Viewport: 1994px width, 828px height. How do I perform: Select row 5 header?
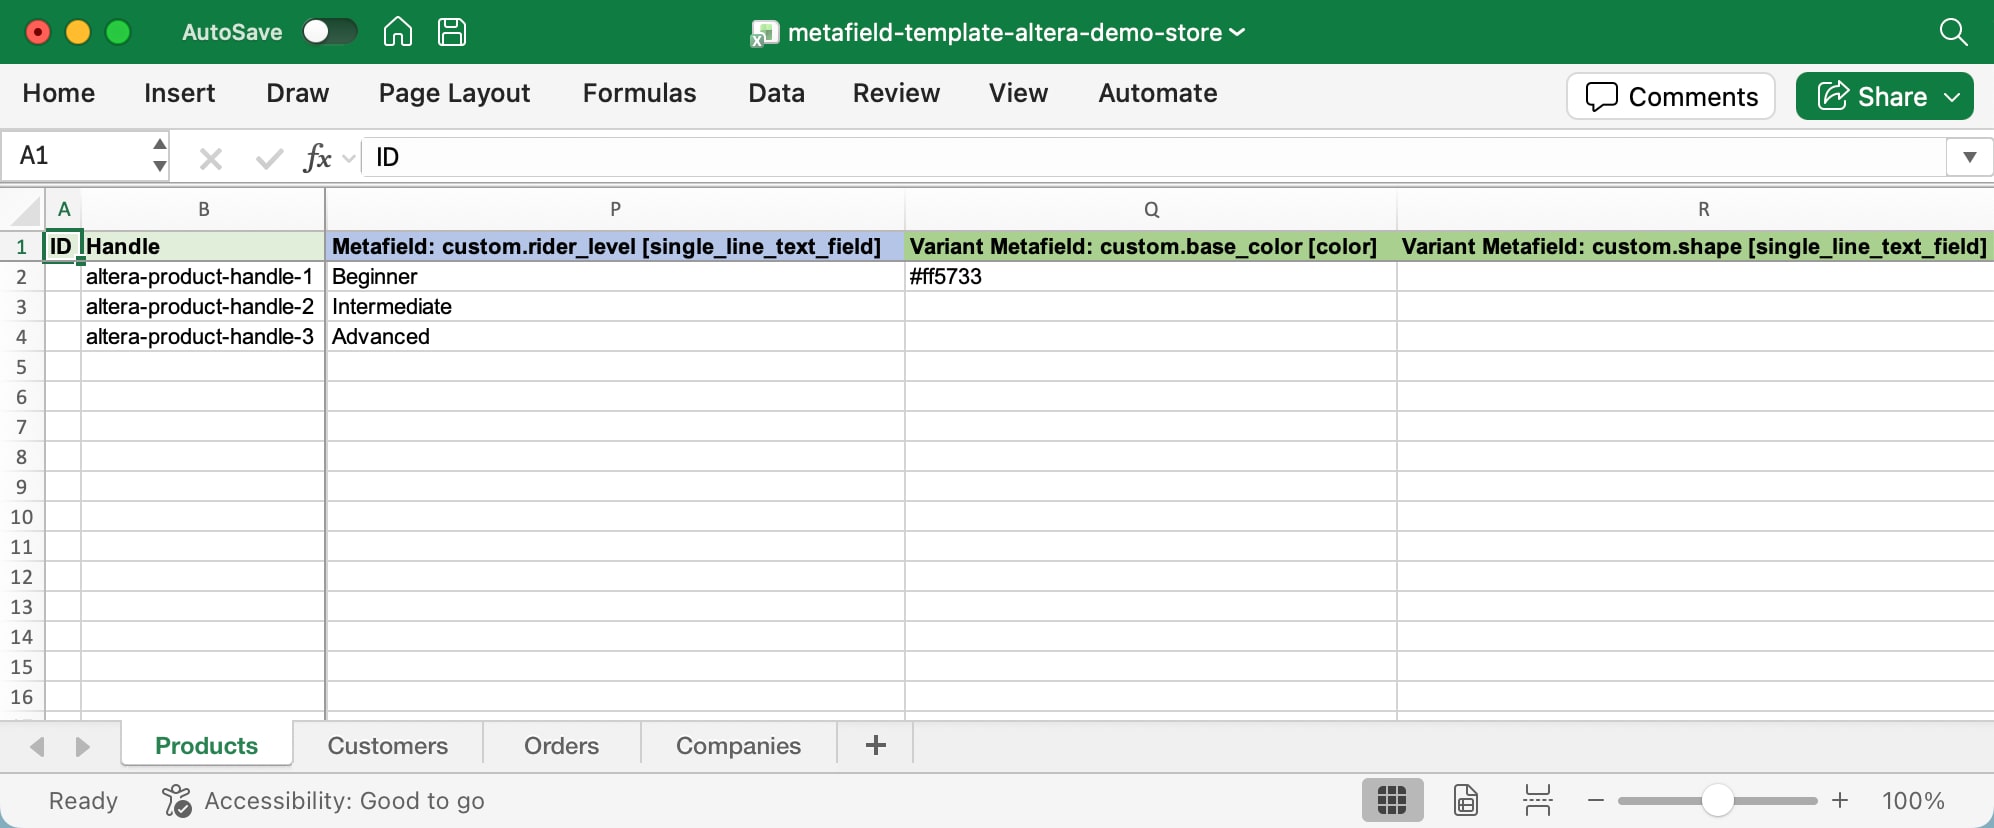pyautogui.click(x=21, y=367)
